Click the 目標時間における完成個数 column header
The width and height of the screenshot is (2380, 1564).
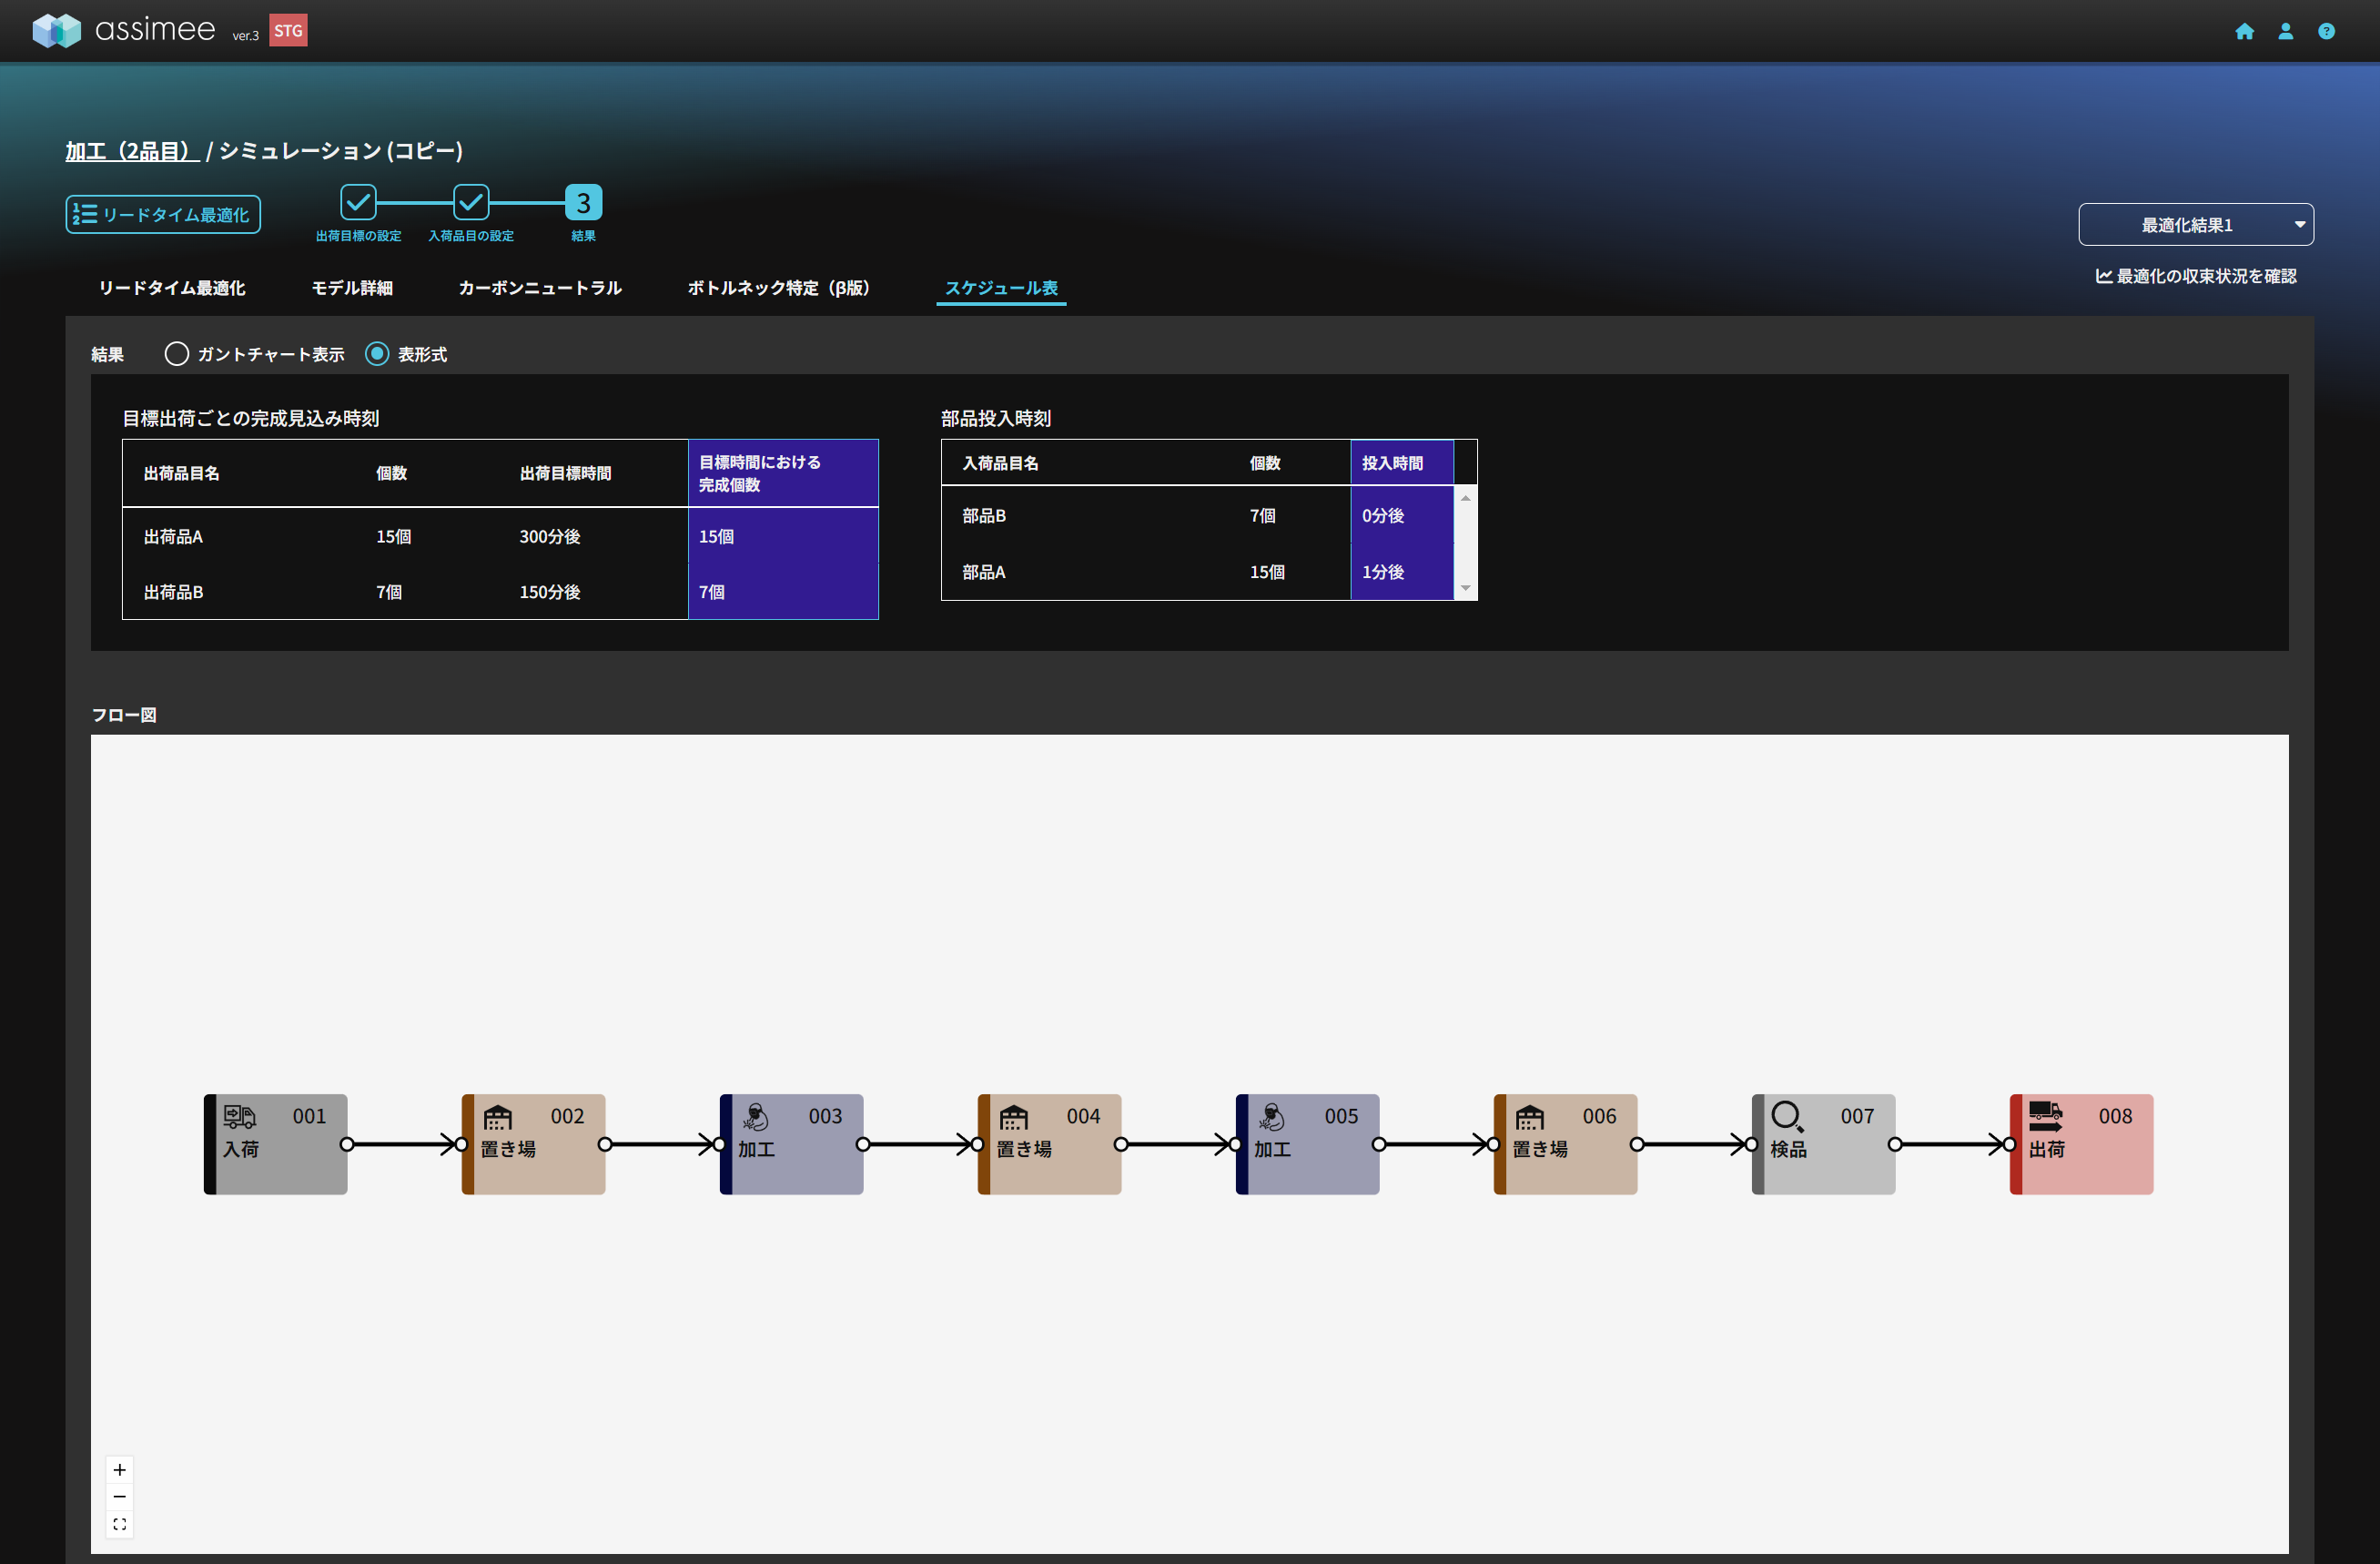coord(783,473)
